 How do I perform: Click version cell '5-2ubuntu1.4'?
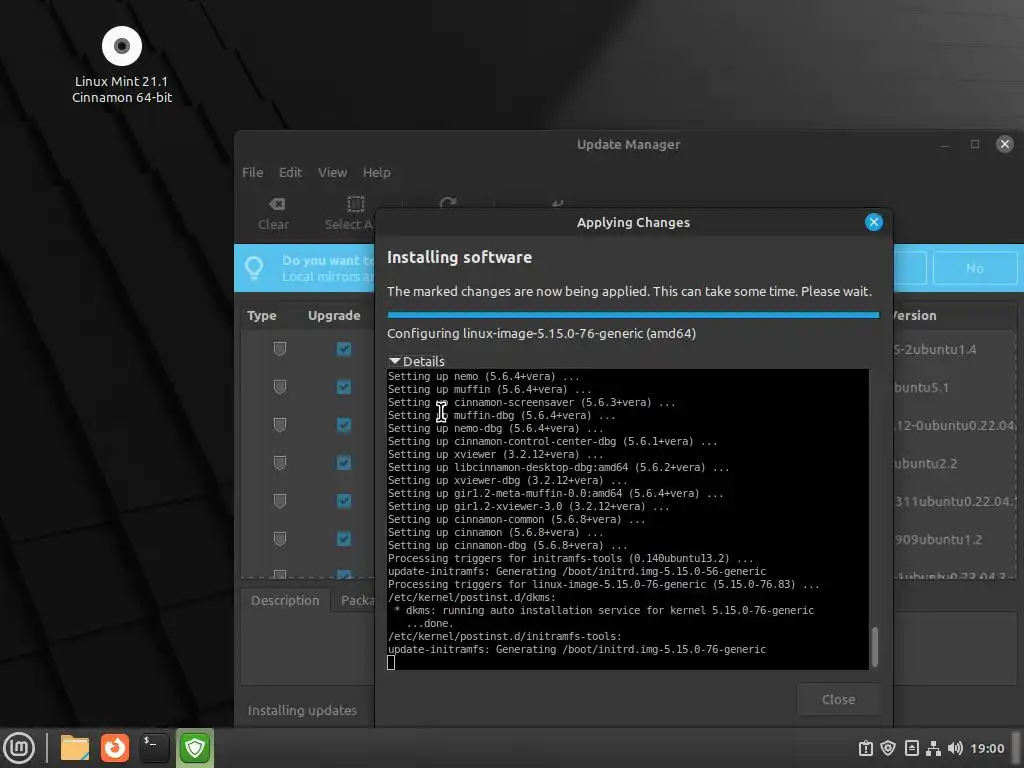pos(935,349)
